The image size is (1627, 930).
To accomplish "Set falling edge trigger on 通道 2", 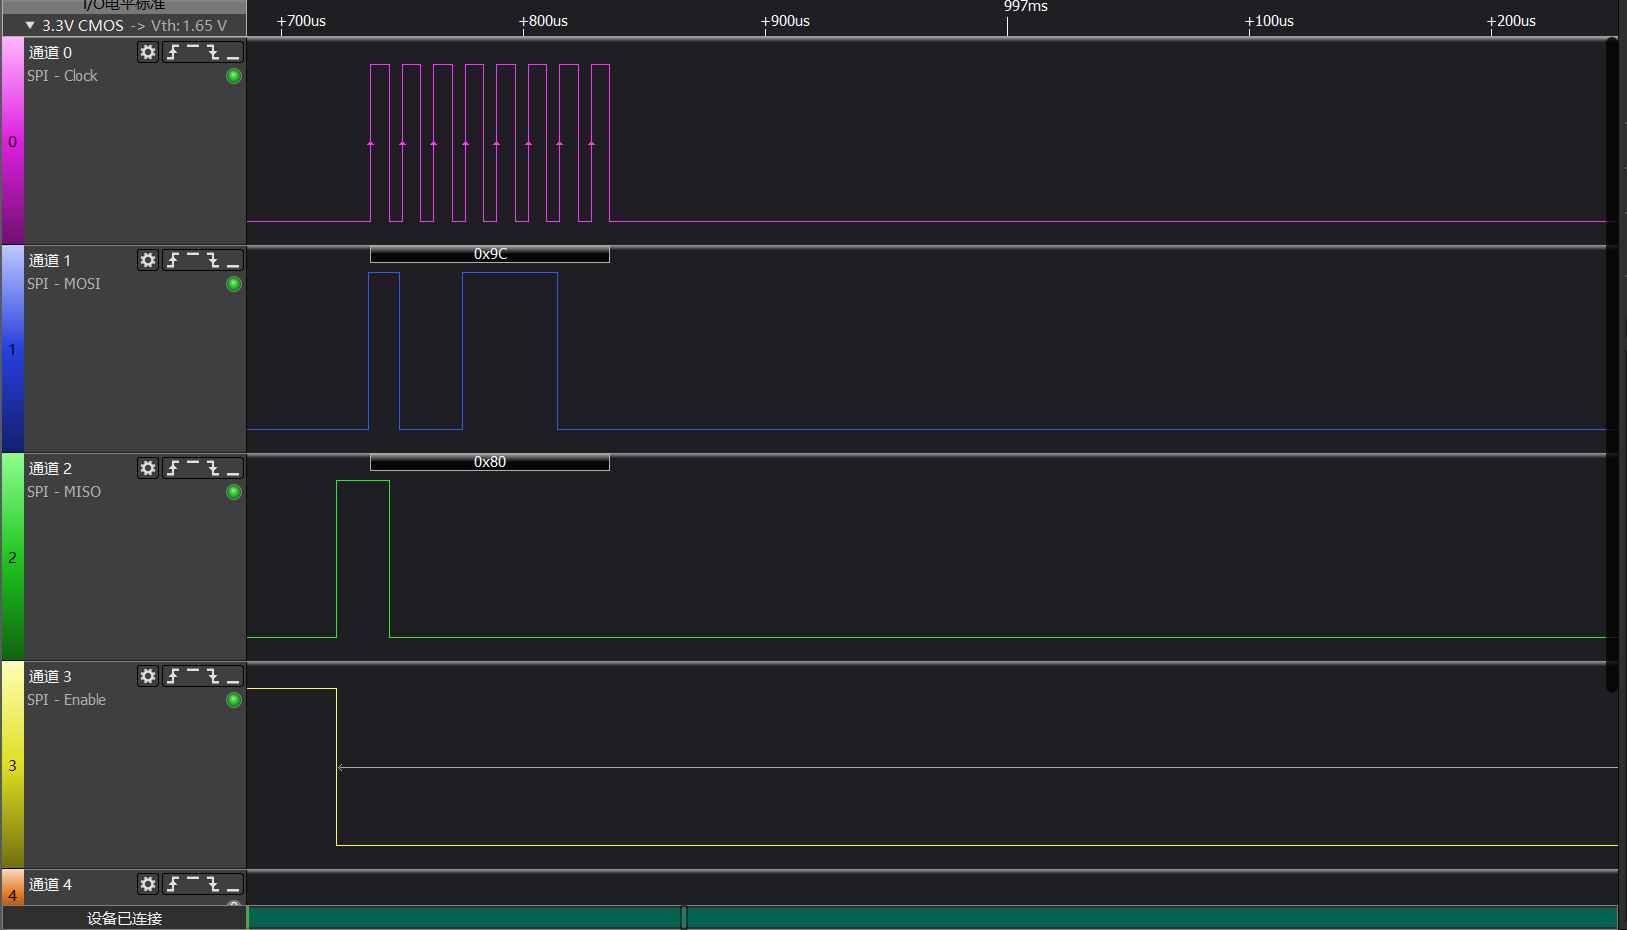I will click(213, 468).
